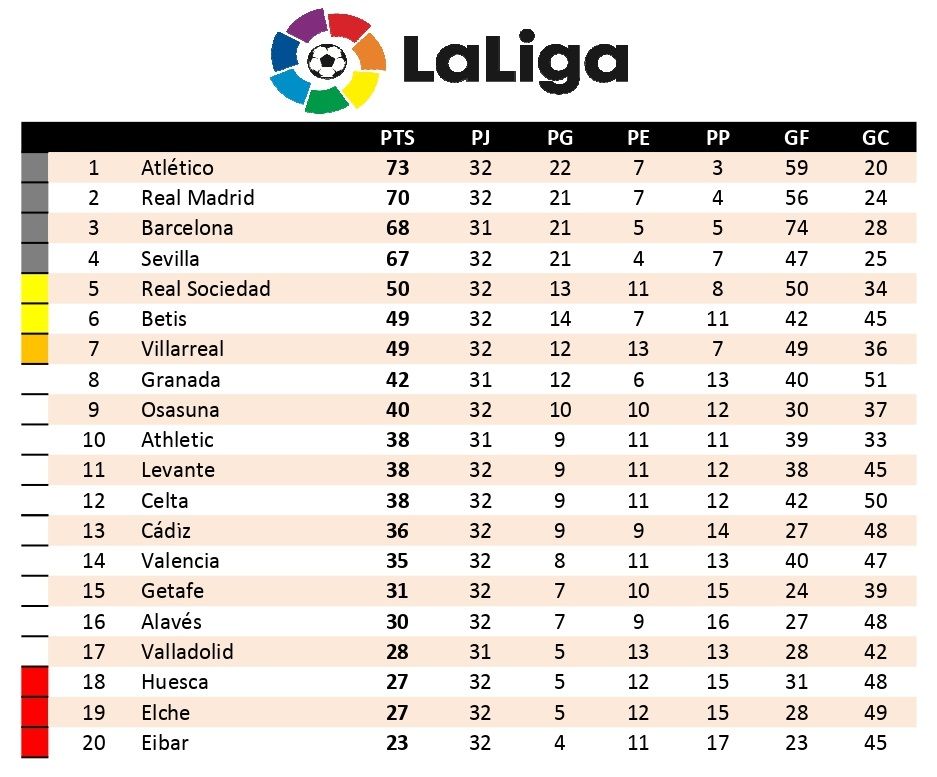
Task: Click the Barcelona team name
Action: [x=187, y=228]
